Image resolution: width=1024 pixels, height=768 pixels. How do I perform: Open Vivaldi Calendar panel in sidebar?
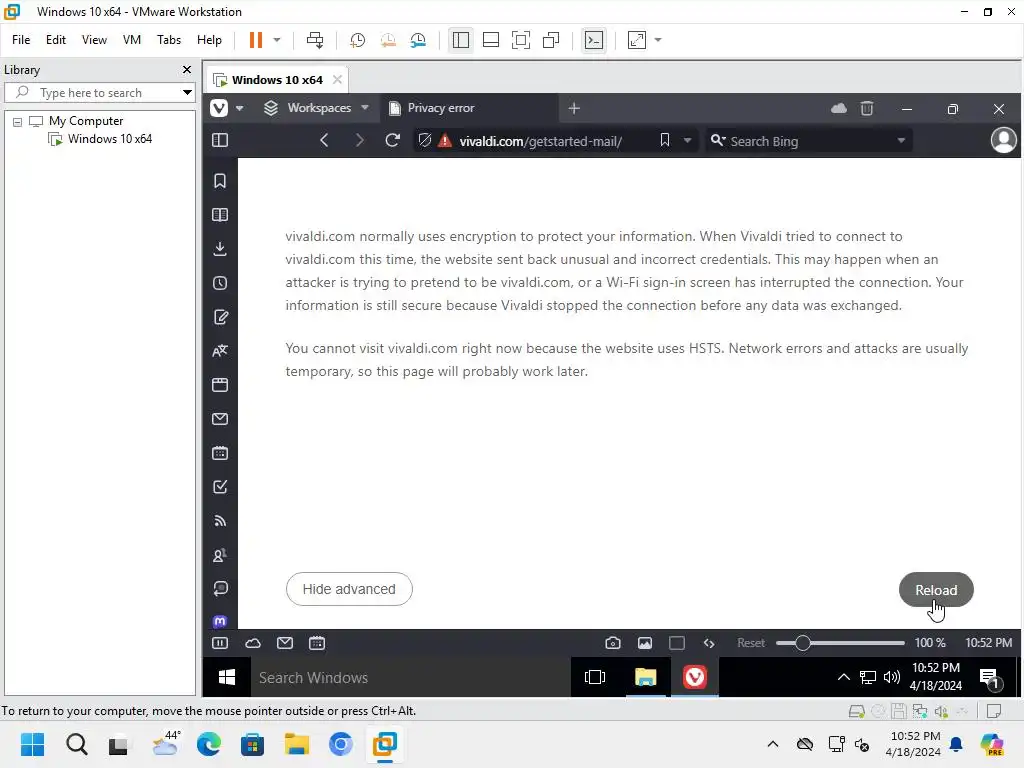tap(220, 453)
